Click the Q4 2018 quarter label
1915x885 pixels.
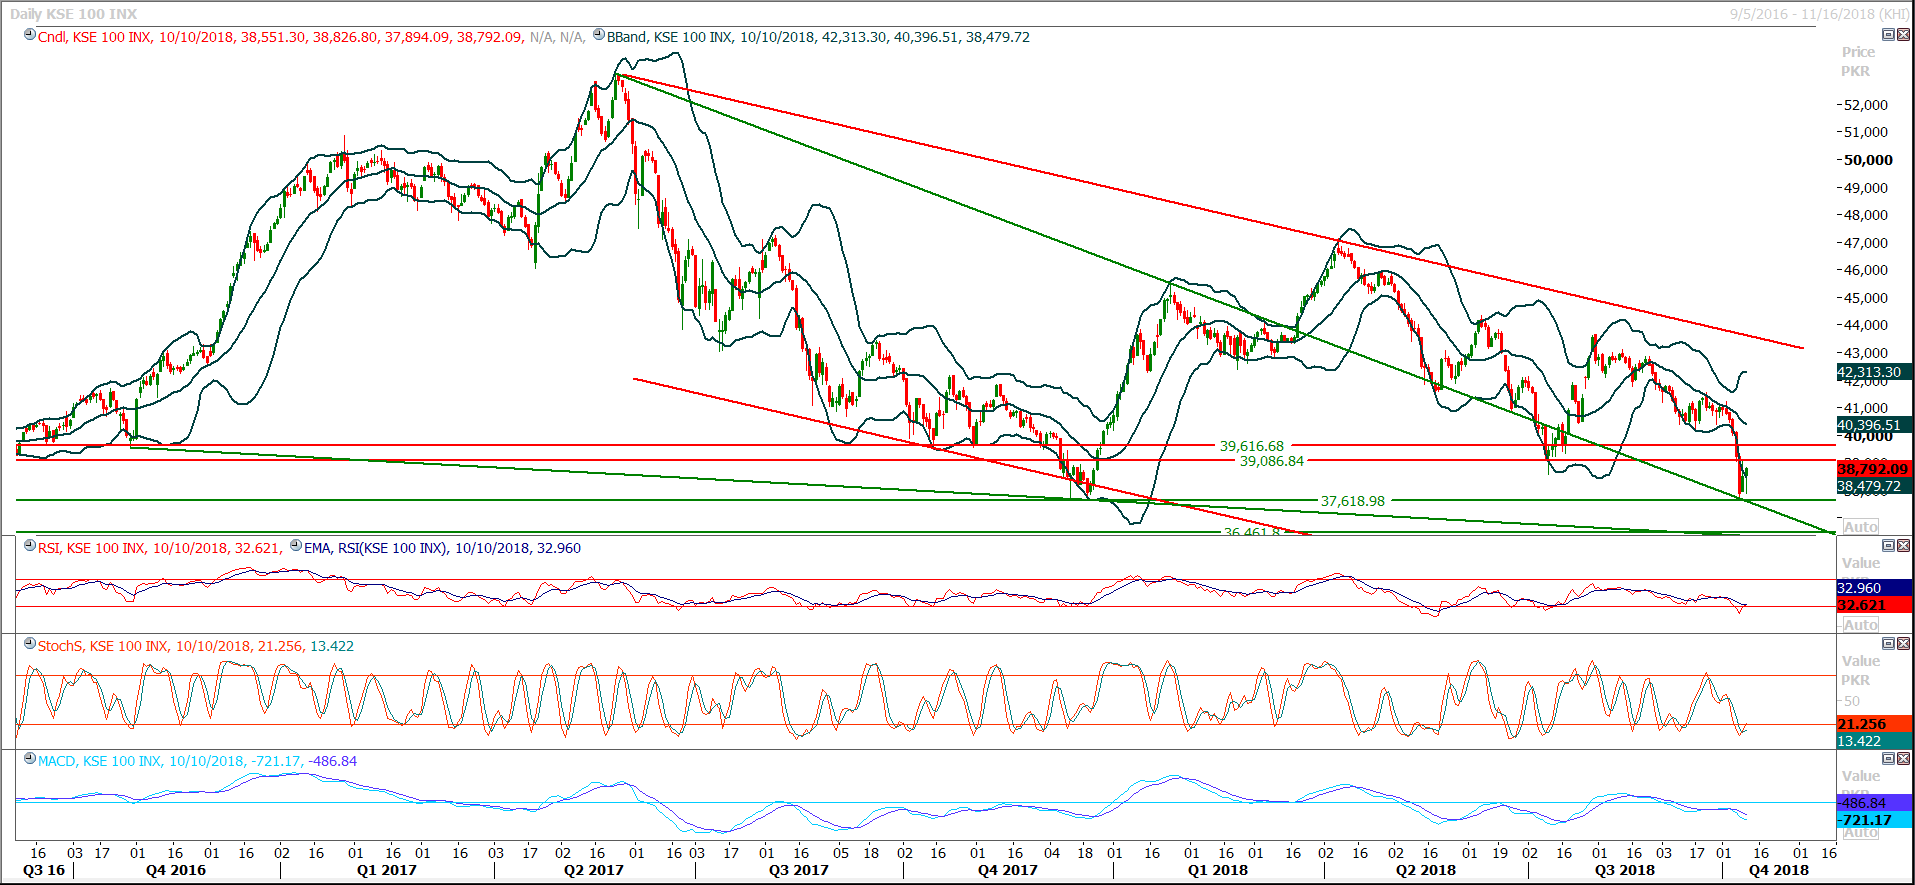1778,870
